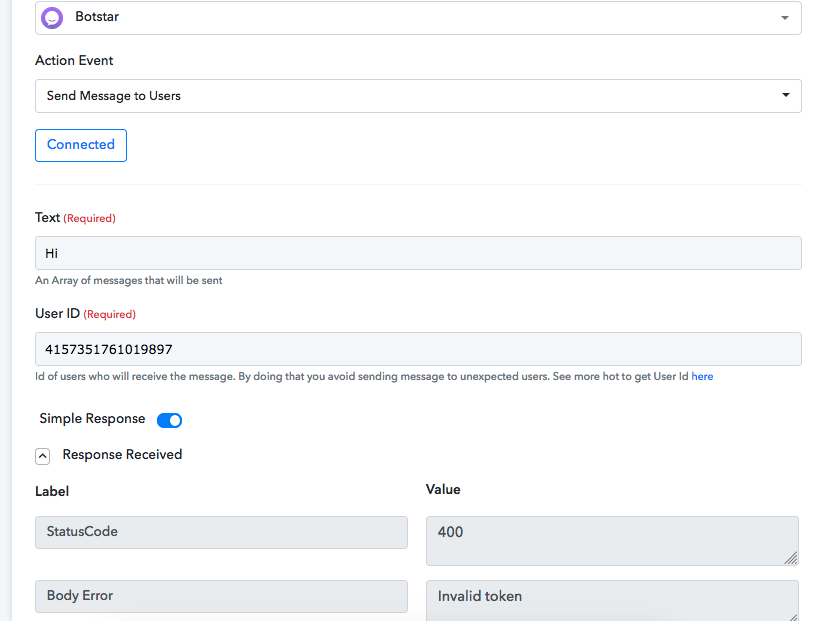Click the User ID input field

pyautogui.click(x=418, y=349)
